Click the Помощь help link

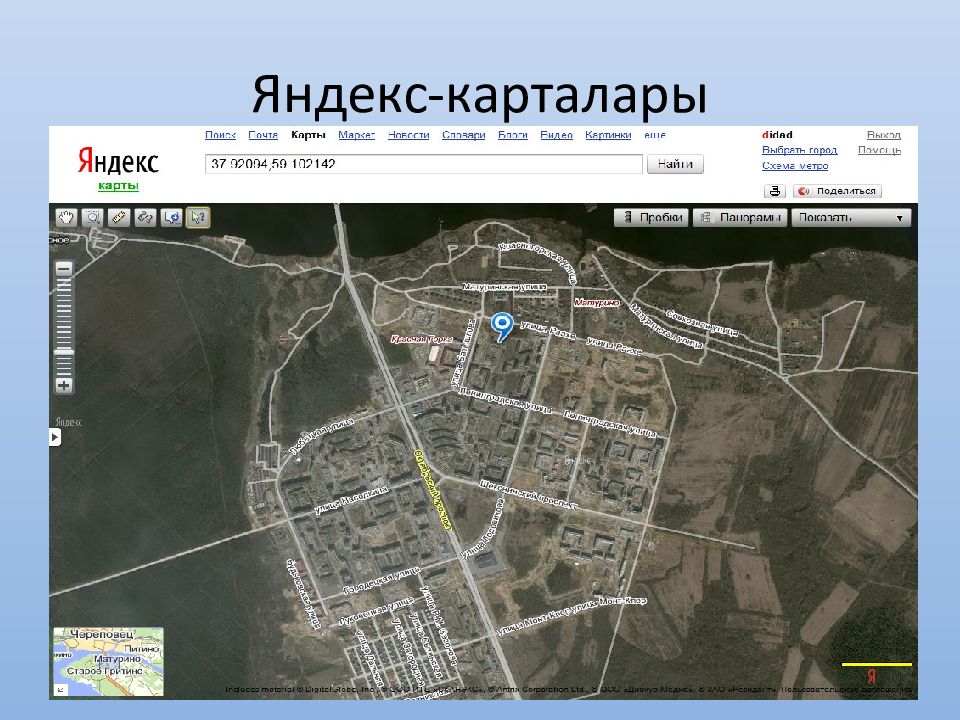click(x=879, y=150)
